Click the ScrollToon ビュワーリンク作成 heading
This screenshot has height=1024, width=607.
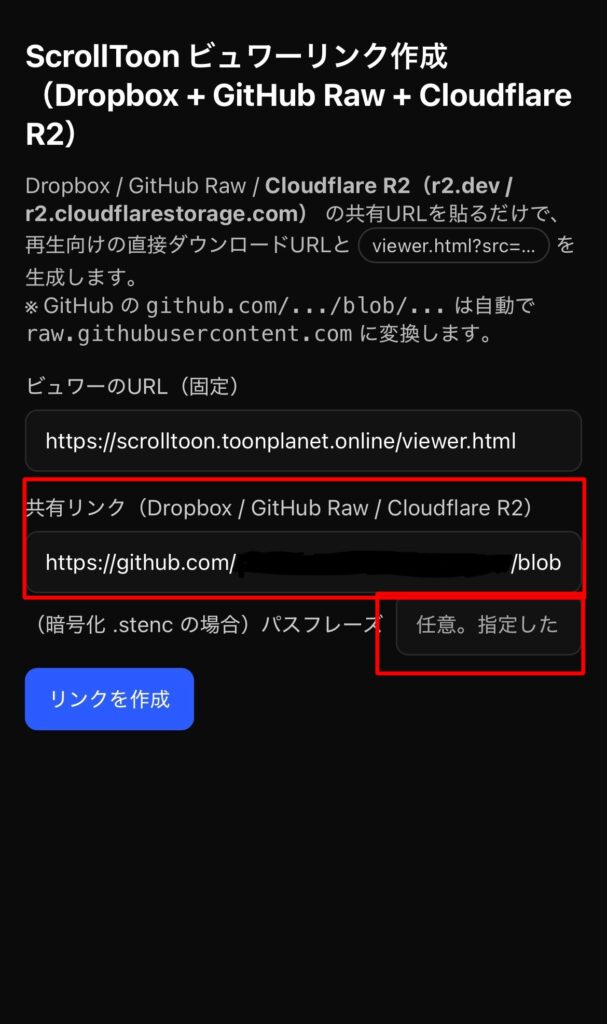point(237,57)
